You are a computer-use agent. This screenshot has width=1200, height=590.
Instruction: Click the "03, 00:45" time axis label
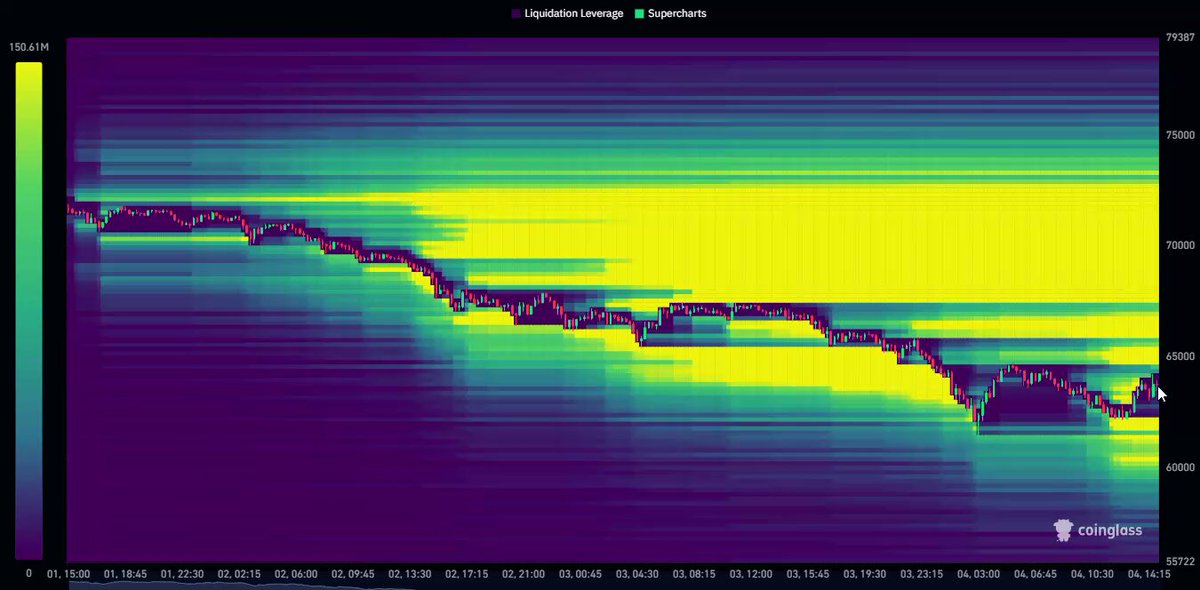coord(580,575)
